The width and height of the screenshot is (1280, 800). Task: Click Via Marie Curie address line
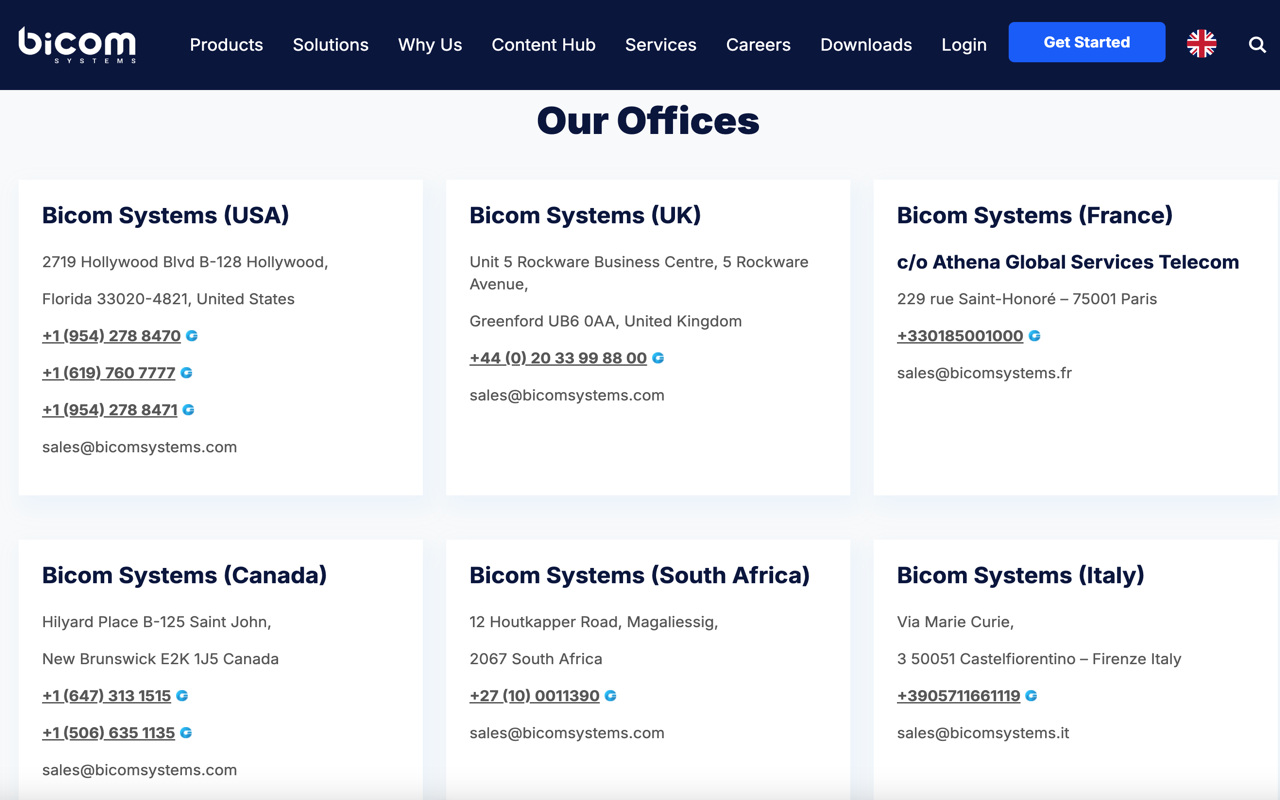pyautogui.click(x=955, y=622)
